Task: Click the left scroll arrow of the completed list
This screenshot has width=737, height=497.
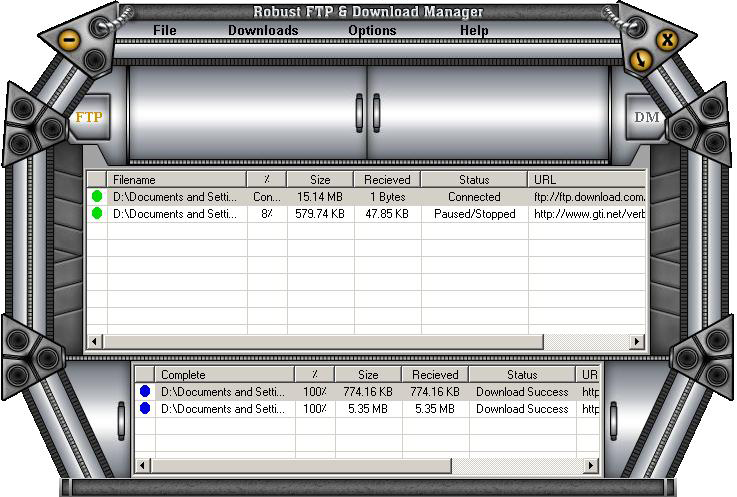Action: coord(142,465)
